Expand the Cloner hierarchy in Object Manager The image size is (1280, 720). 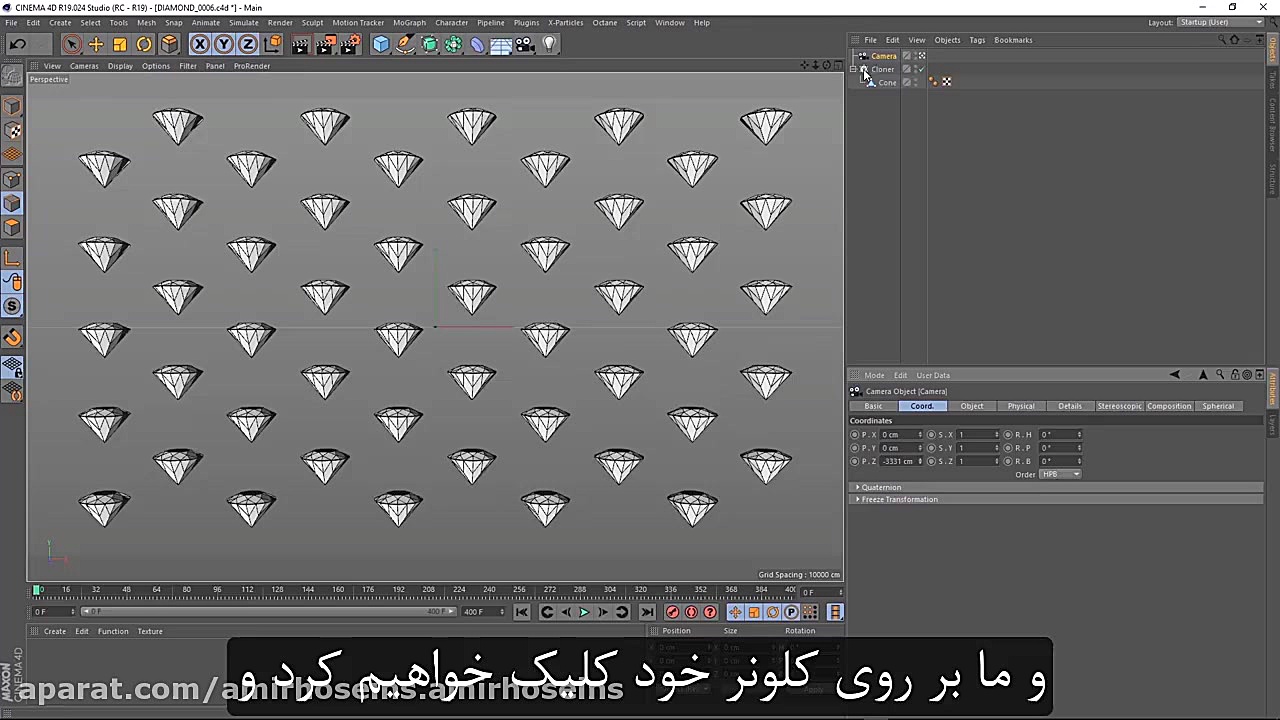coord(854,69)
